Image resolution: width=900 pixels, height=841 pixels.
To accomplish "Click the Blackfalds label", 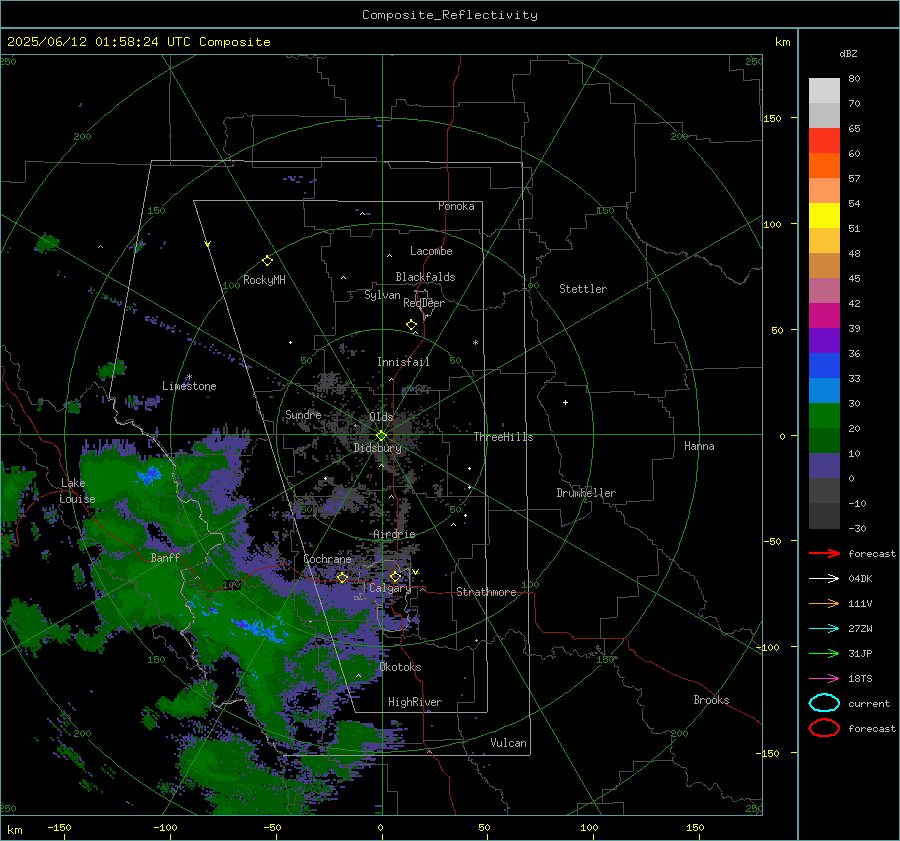I will coord(425,277).
